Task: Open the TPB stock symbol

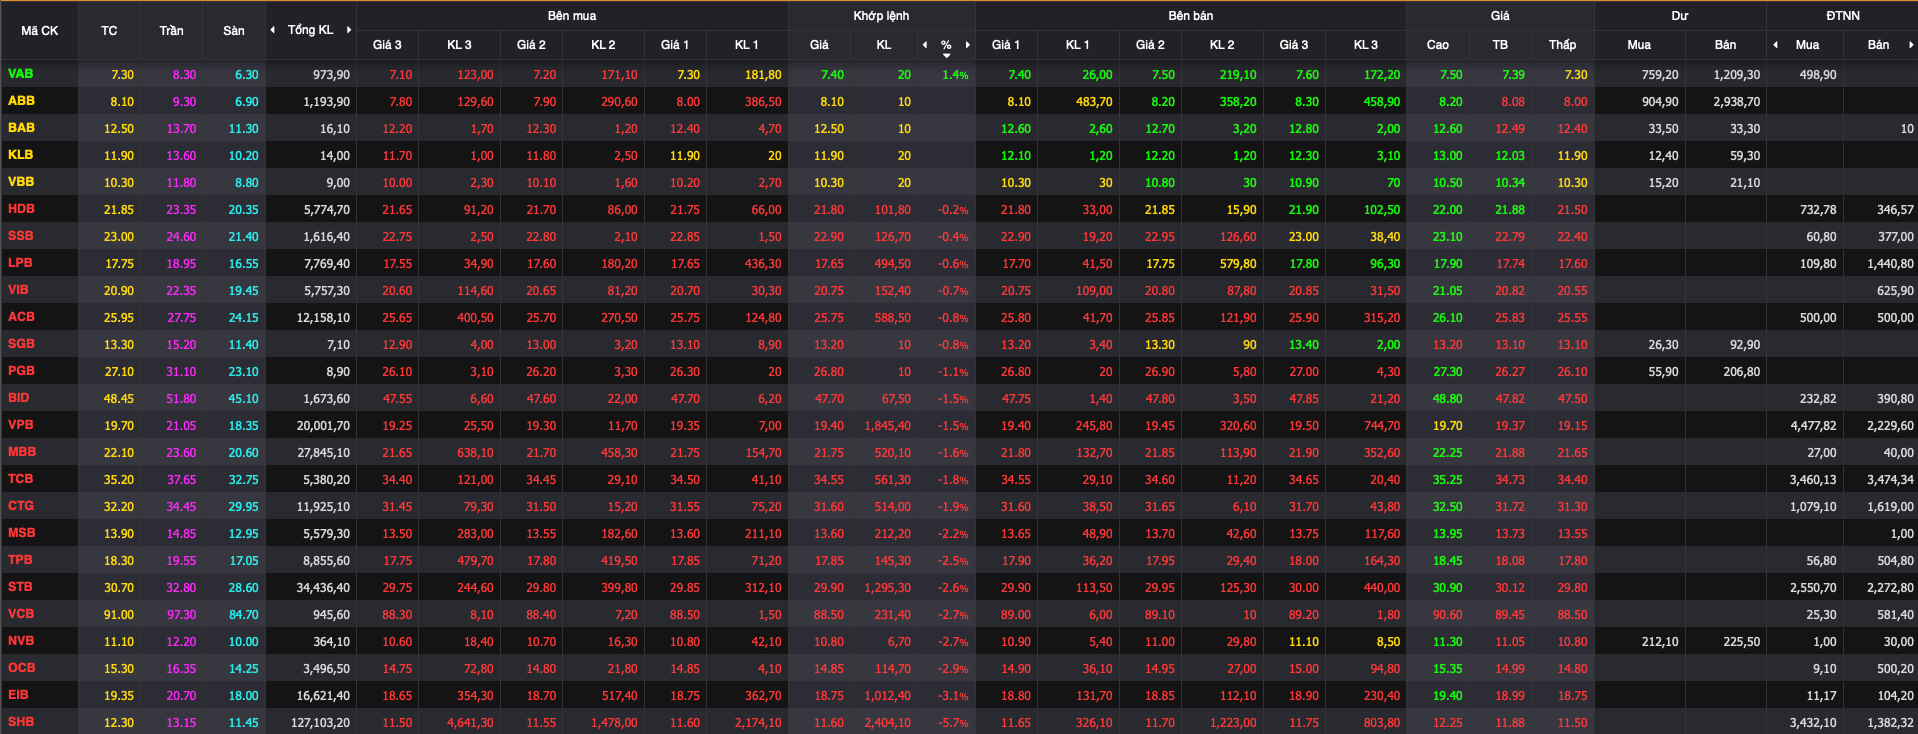Action: pyautogui.click(x=20, y=560)
